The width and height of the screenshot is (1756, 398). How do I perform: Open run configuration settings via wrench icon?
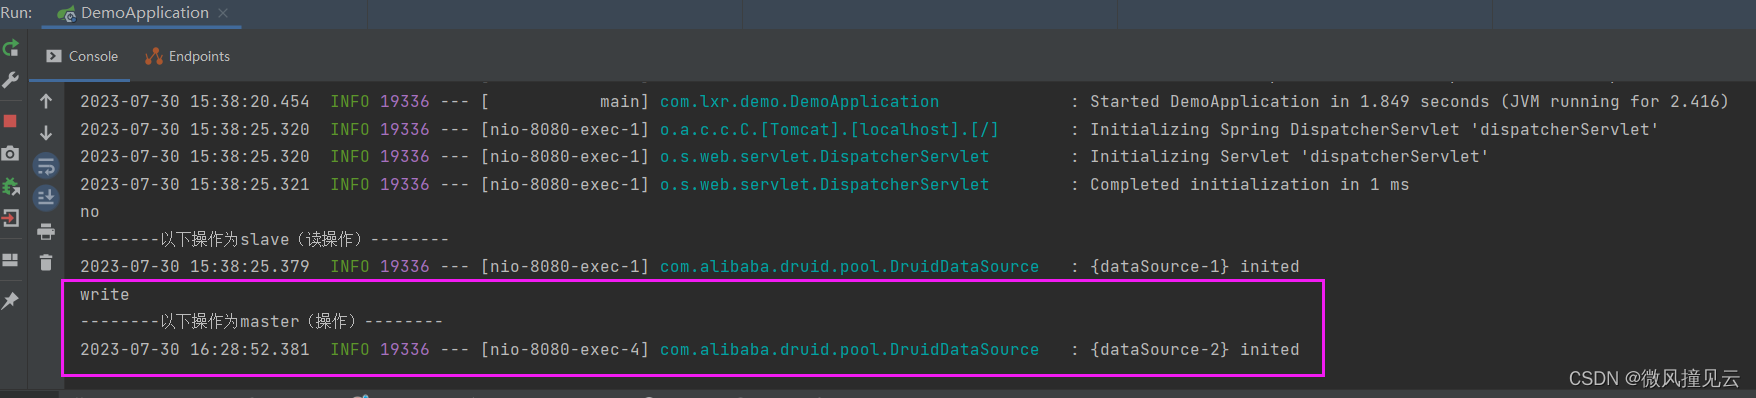[x=11, y=80]
